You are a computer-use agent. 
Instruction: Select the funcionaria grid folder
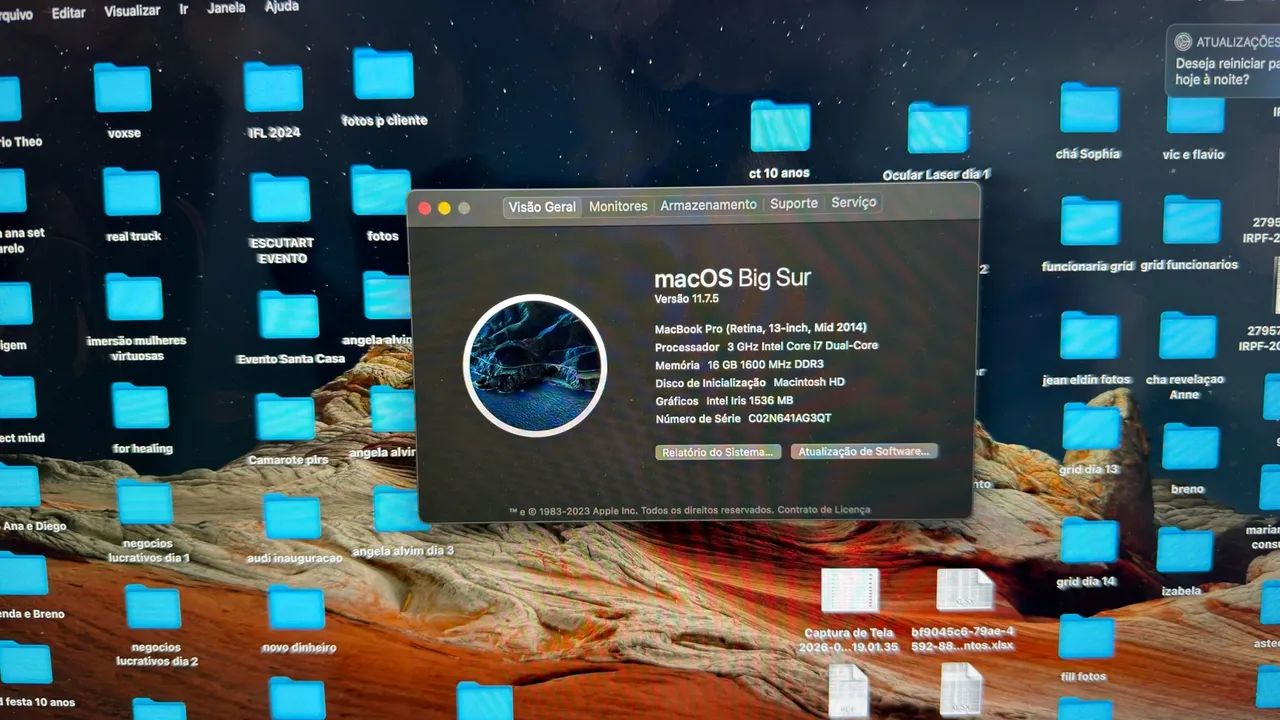point(1090,220)
